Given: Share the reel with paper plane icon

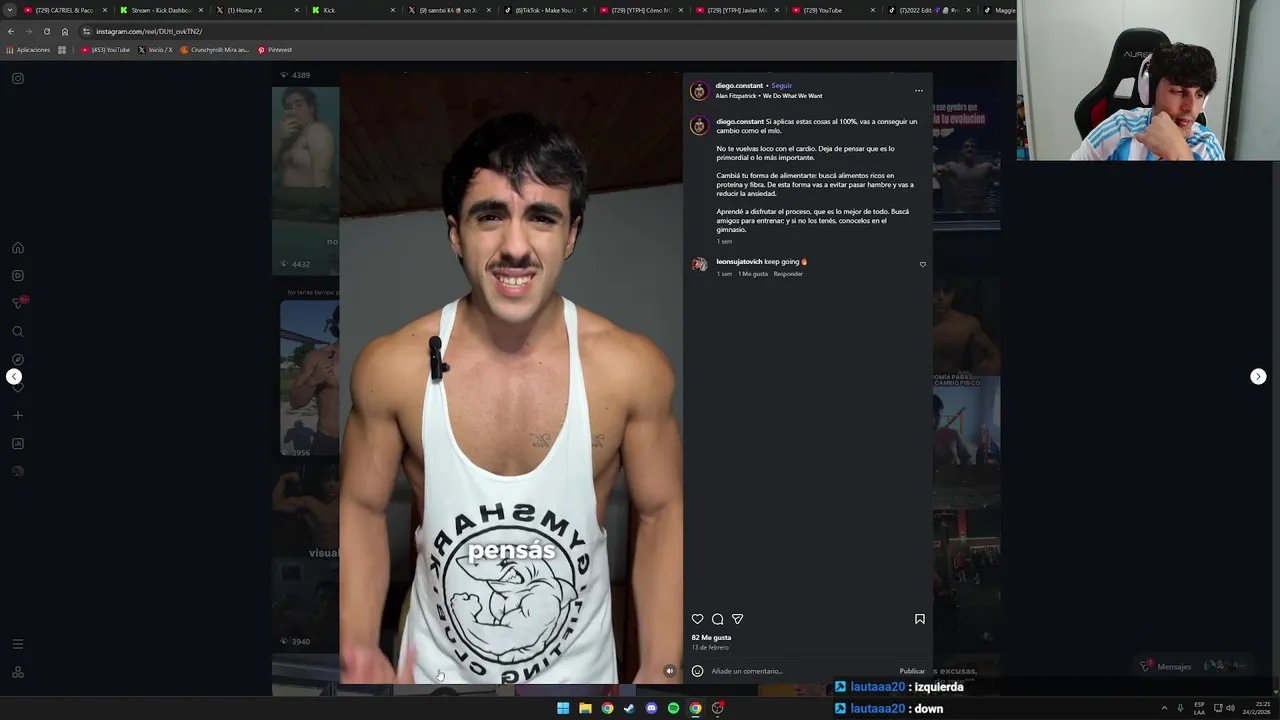Looking at the screenshot, I should [738, 619].
